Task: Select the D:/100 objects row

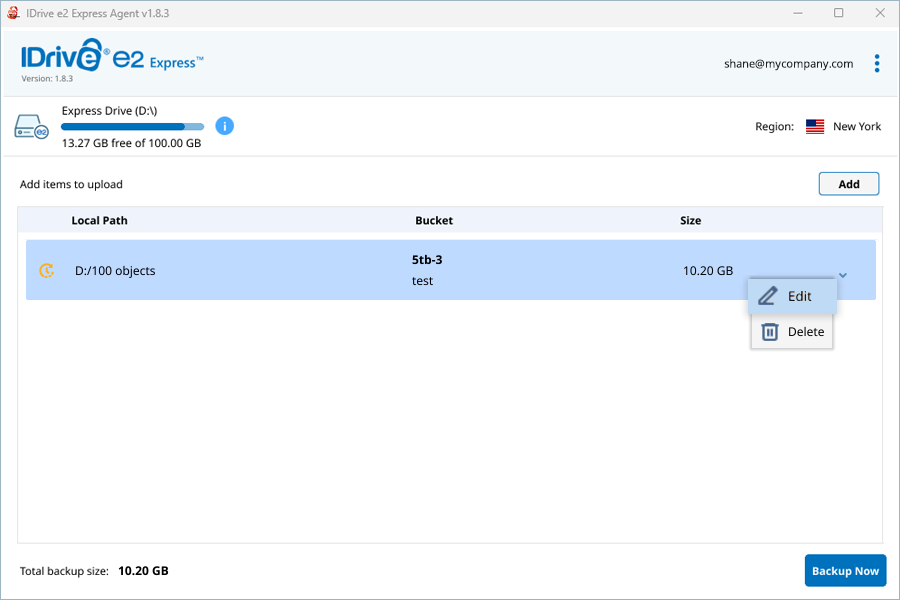Action: coord(300,270)
